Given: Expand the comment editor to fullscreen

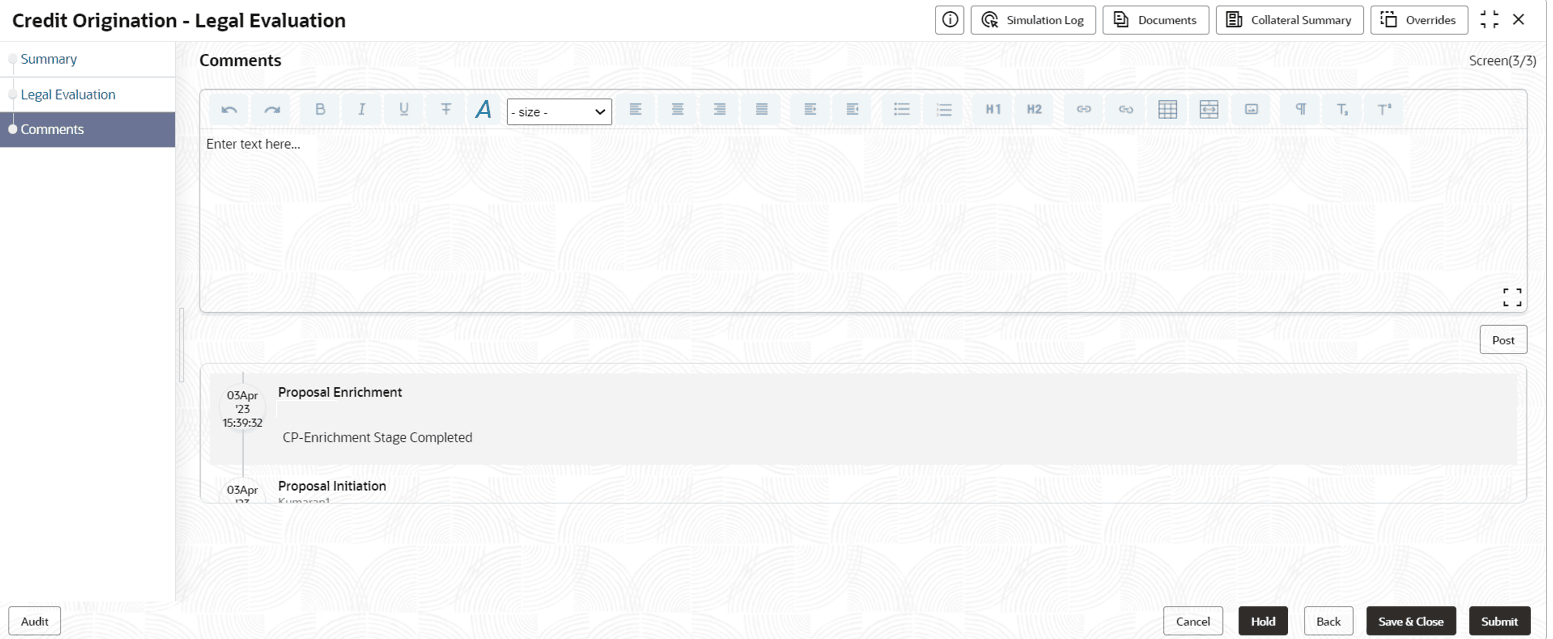Looking at the screenshot, I should click(1512, 297).
